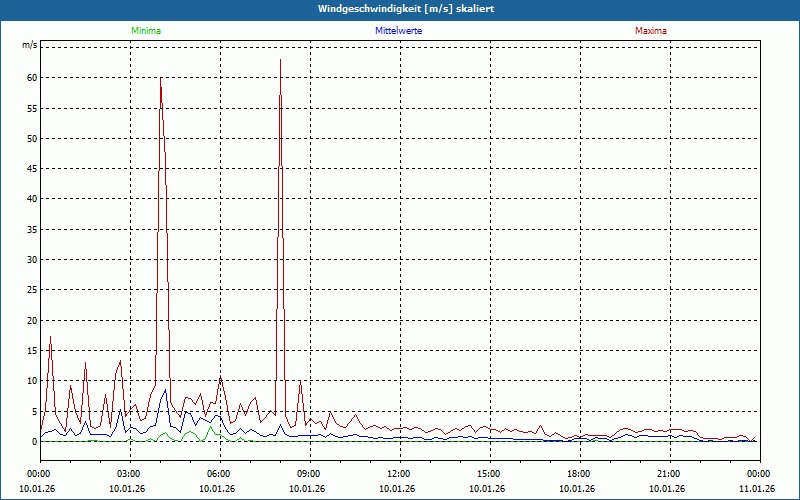Click the 18:00 time axis label

[580, 474]
